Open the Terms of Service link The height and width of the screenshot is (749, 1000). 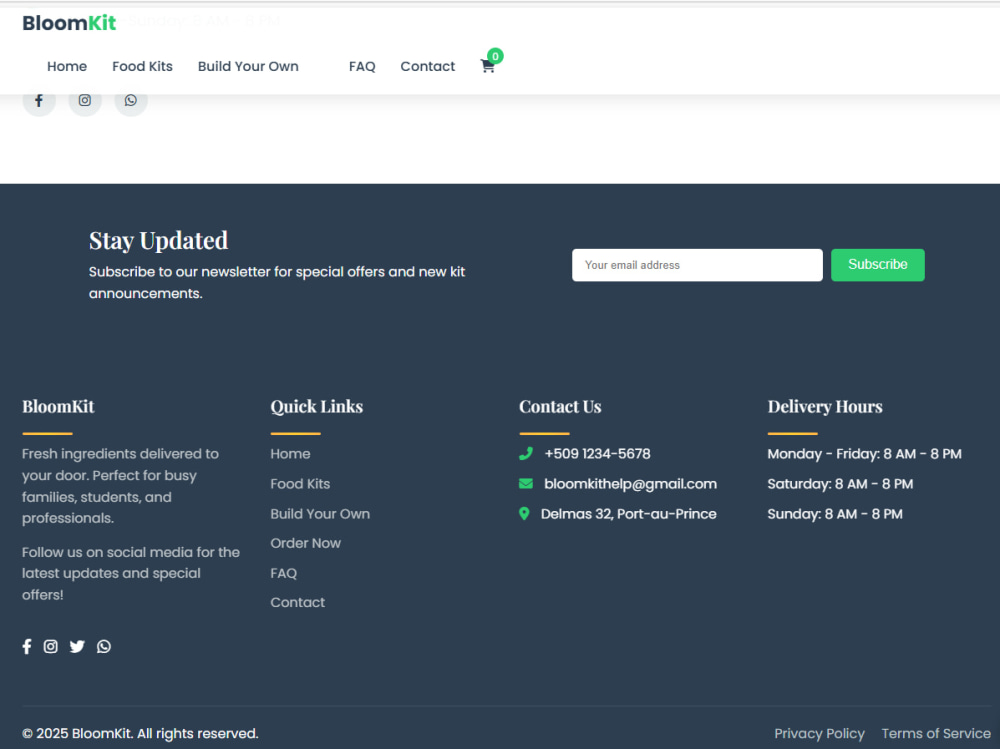click(x=936, y=734)
